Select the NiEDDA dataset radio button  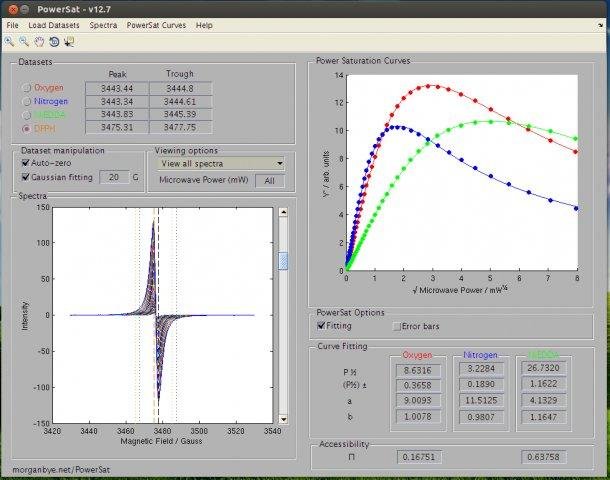click(x=26, y=115)
